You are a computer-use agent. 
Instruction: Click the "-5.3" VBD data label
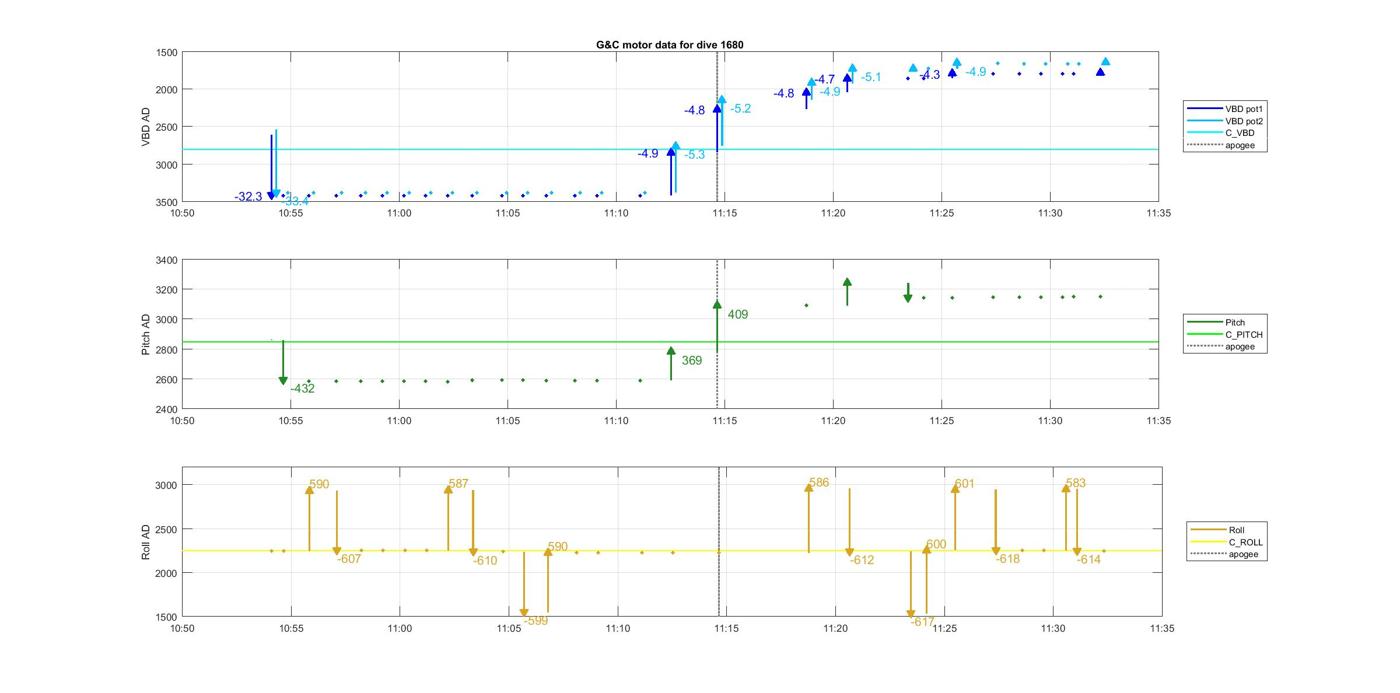pyautogui.click(x=694, y=155)
